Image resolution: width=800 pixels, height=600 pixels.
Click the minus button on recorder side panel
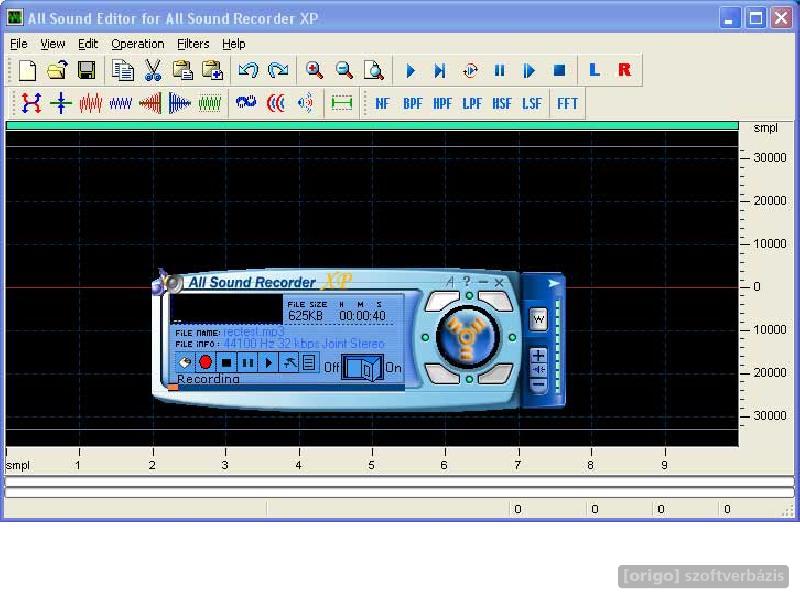click(538, 384)
